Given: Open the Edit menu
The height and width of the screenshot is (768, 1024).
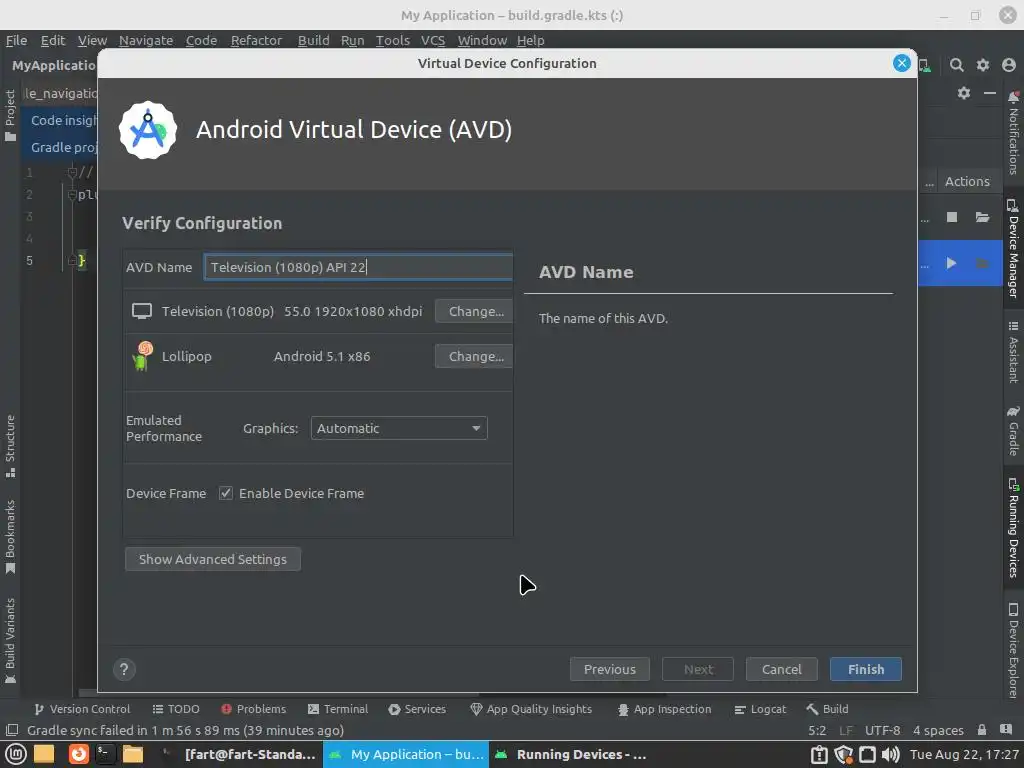Looking at the screenshot, I should pos(53,40).
